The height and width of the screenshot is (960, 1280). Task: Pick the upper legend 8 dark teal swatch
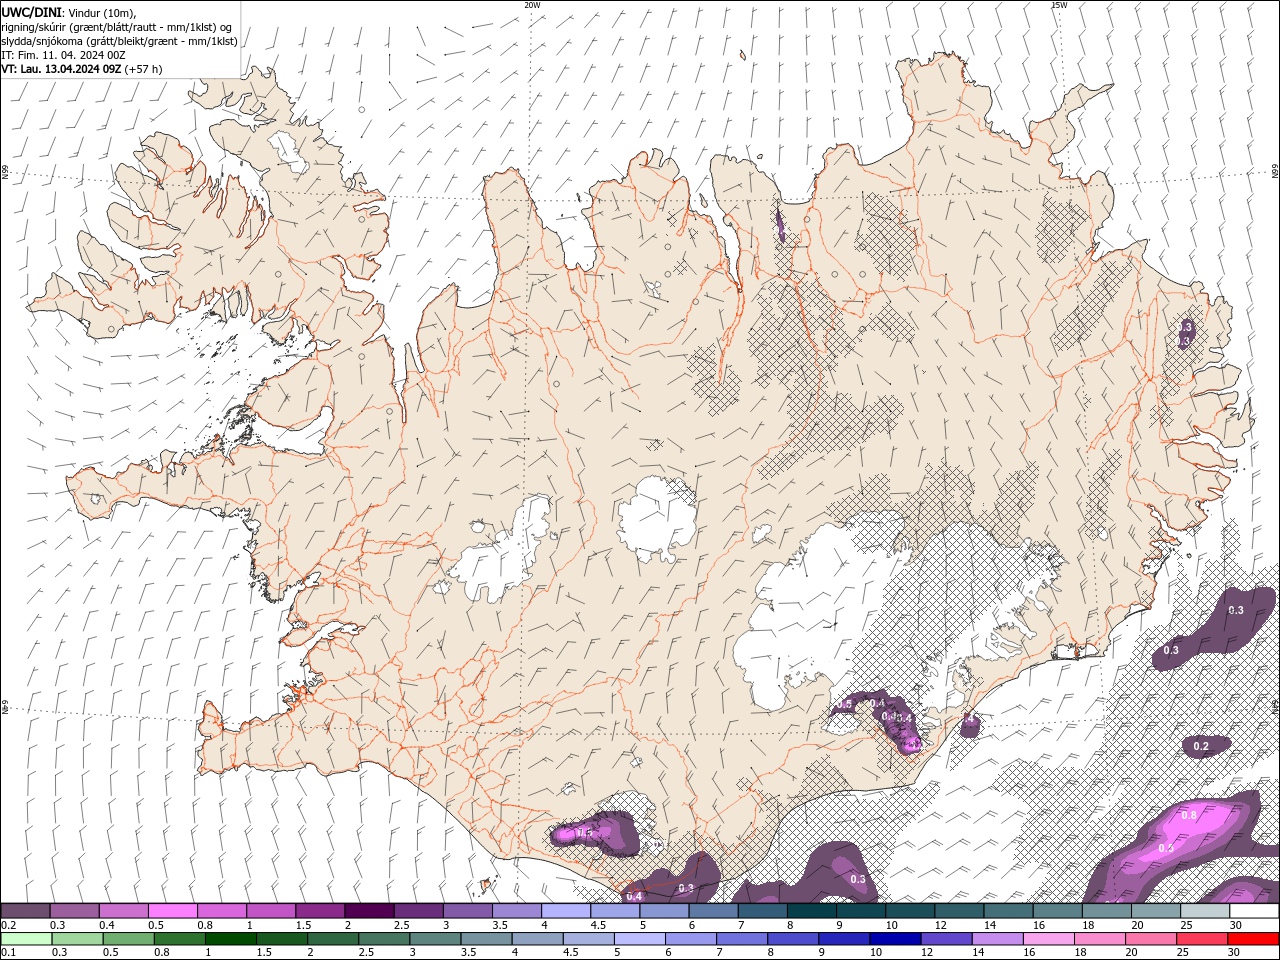pyautogui.click(x=812, y=911)
